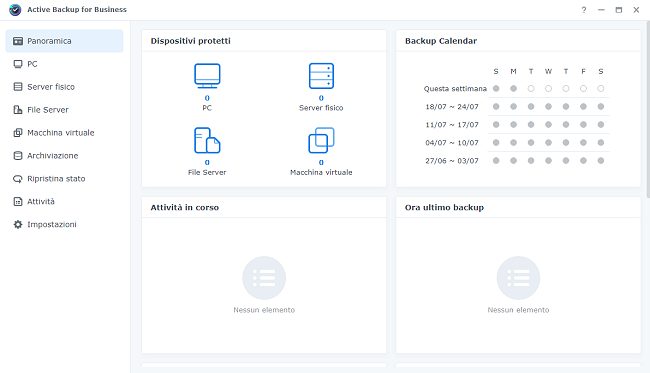650x373 pixels.
Task: Click the PC monitor icon in sidebar
Action: [x=18, y=64]
